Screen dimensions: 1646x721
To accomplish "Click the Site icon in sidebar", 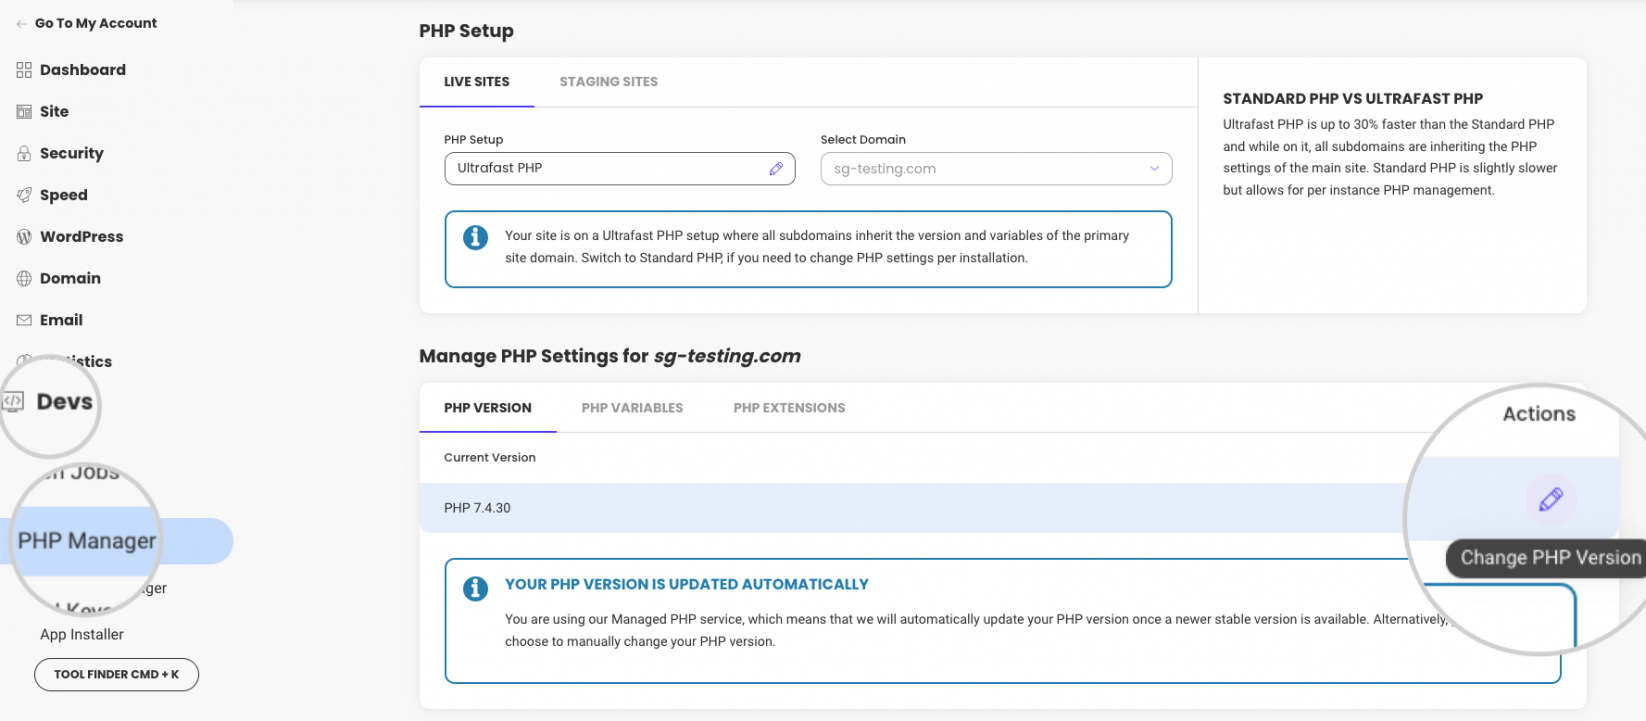I will [x=24, y=112].
